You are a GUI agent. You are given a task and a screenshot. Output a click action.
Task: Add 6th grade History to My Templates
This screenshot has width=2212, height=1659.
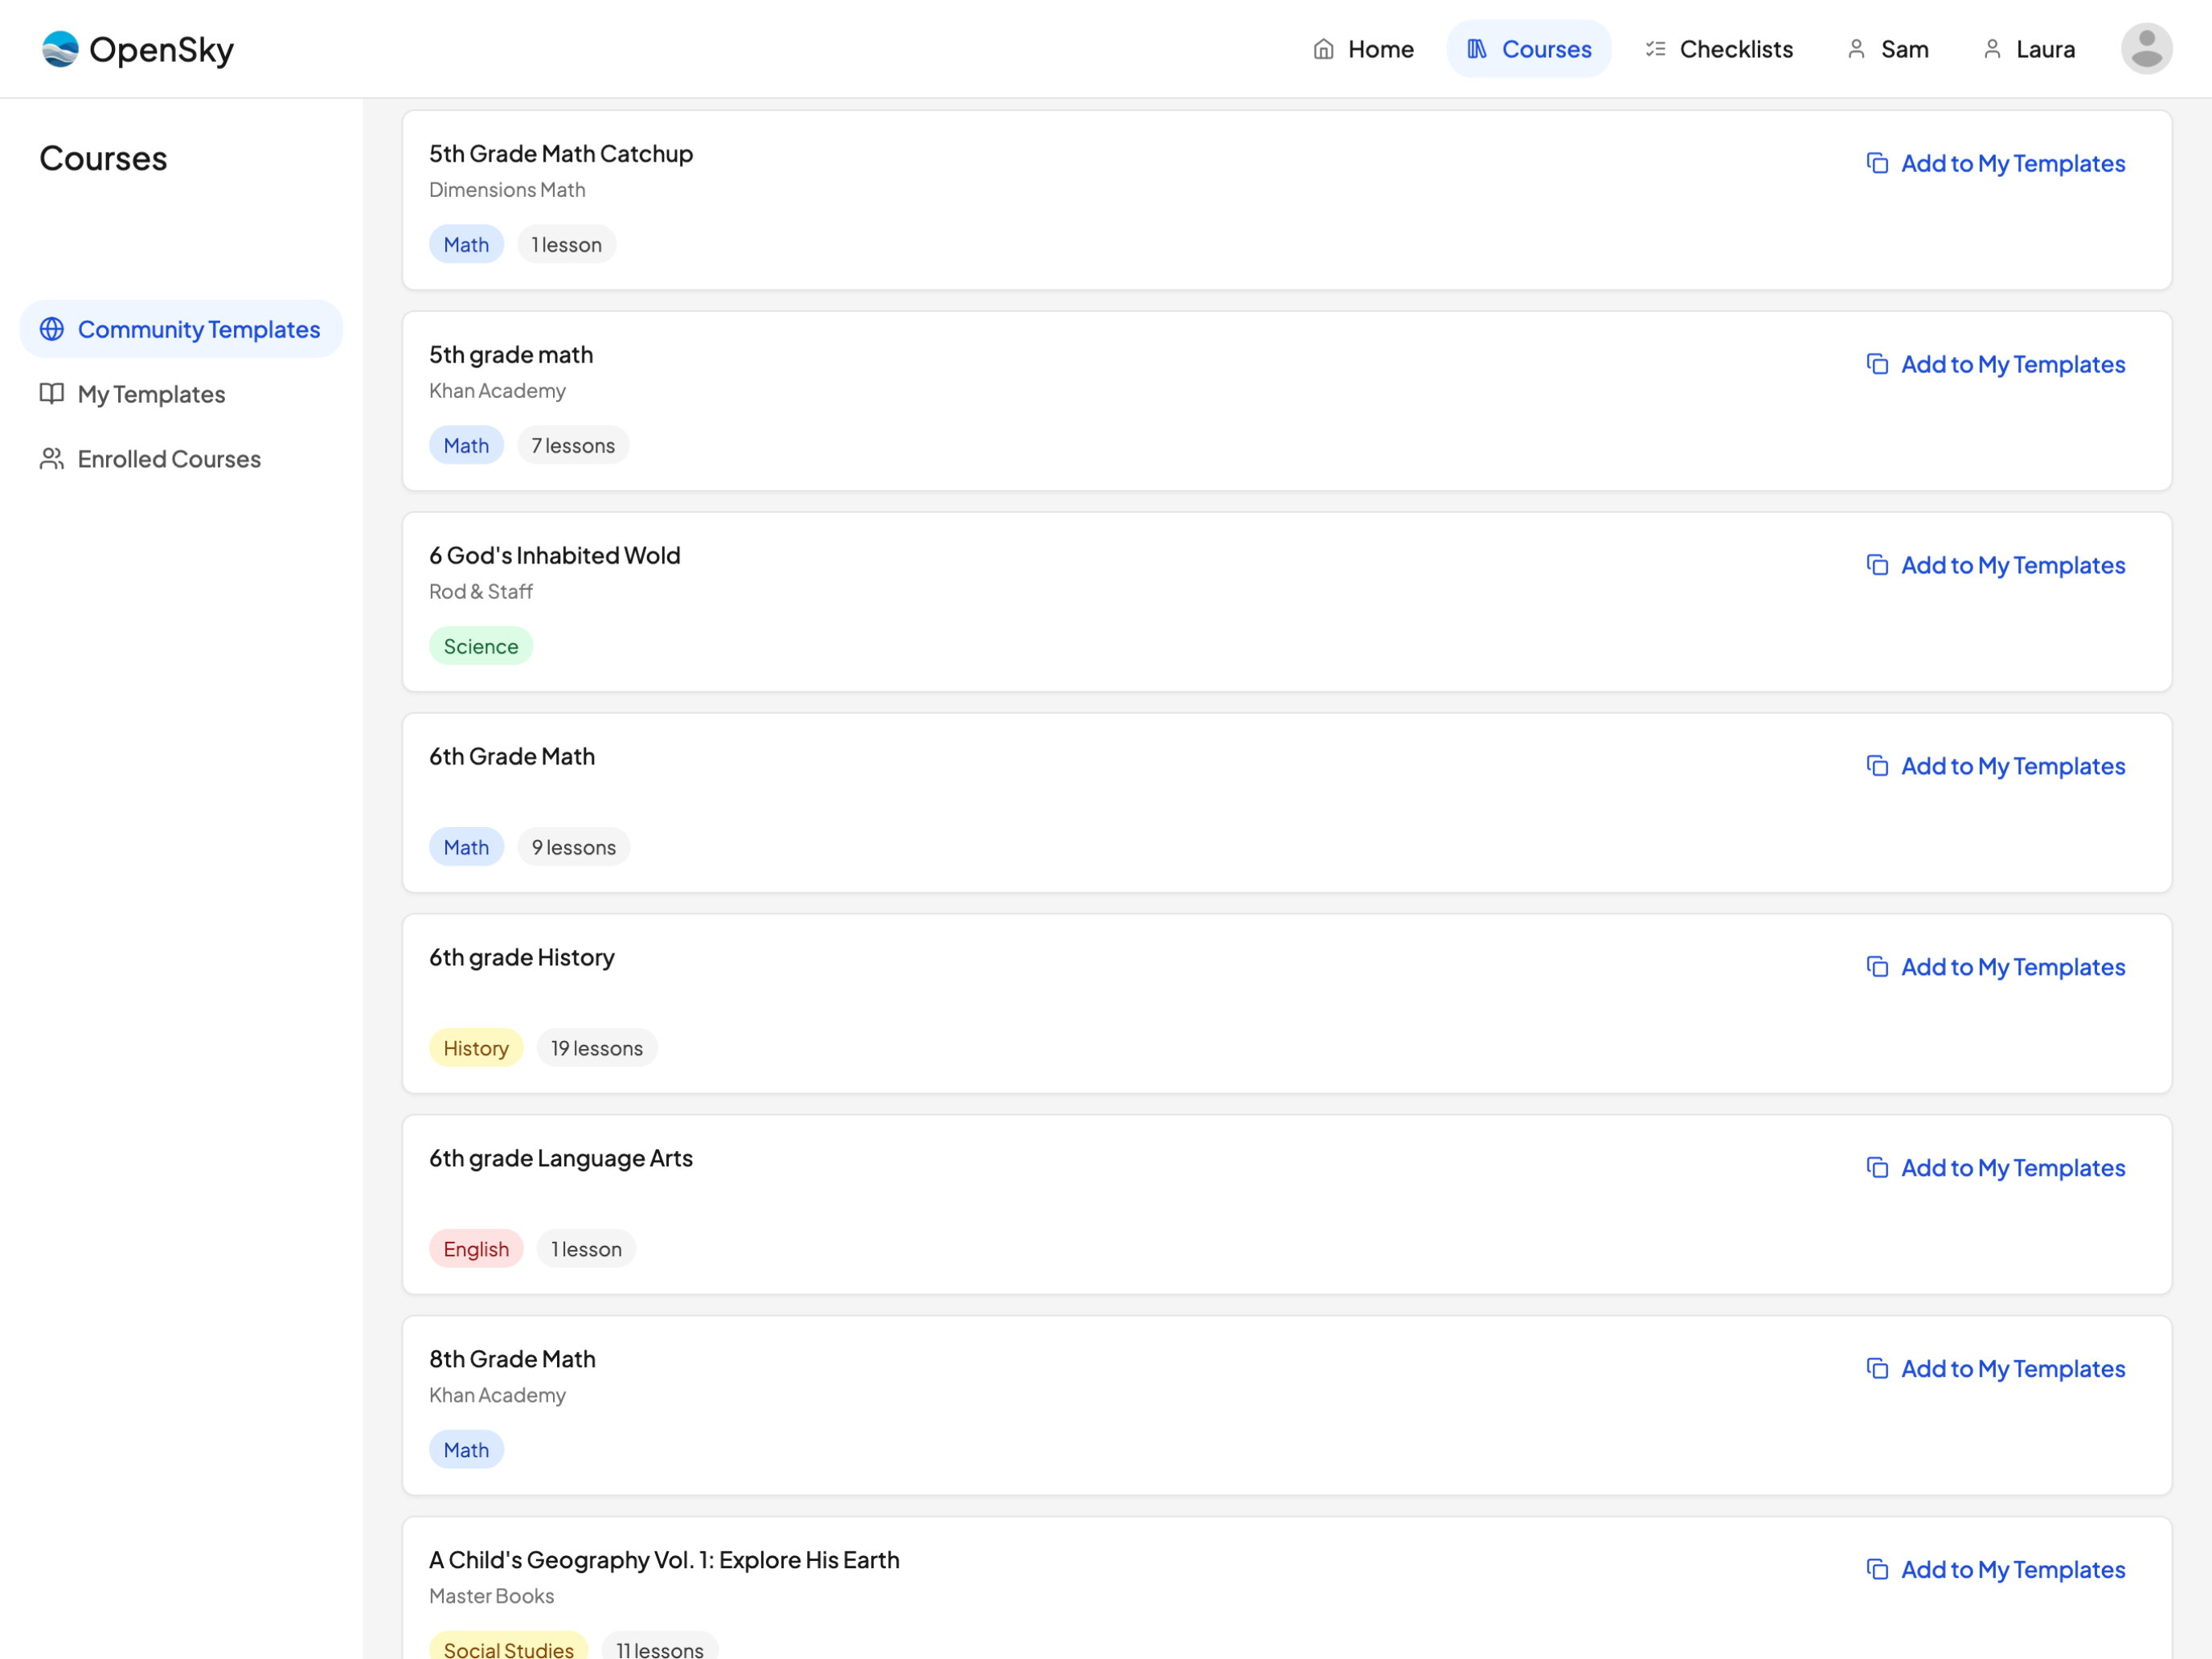(1995, 967)
